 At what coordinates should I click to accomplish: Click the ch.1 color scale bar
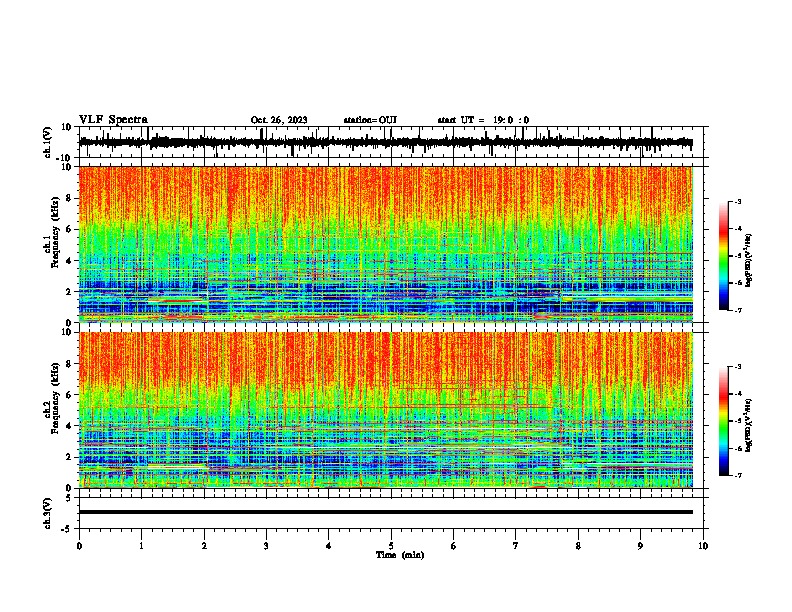(724, 256)
